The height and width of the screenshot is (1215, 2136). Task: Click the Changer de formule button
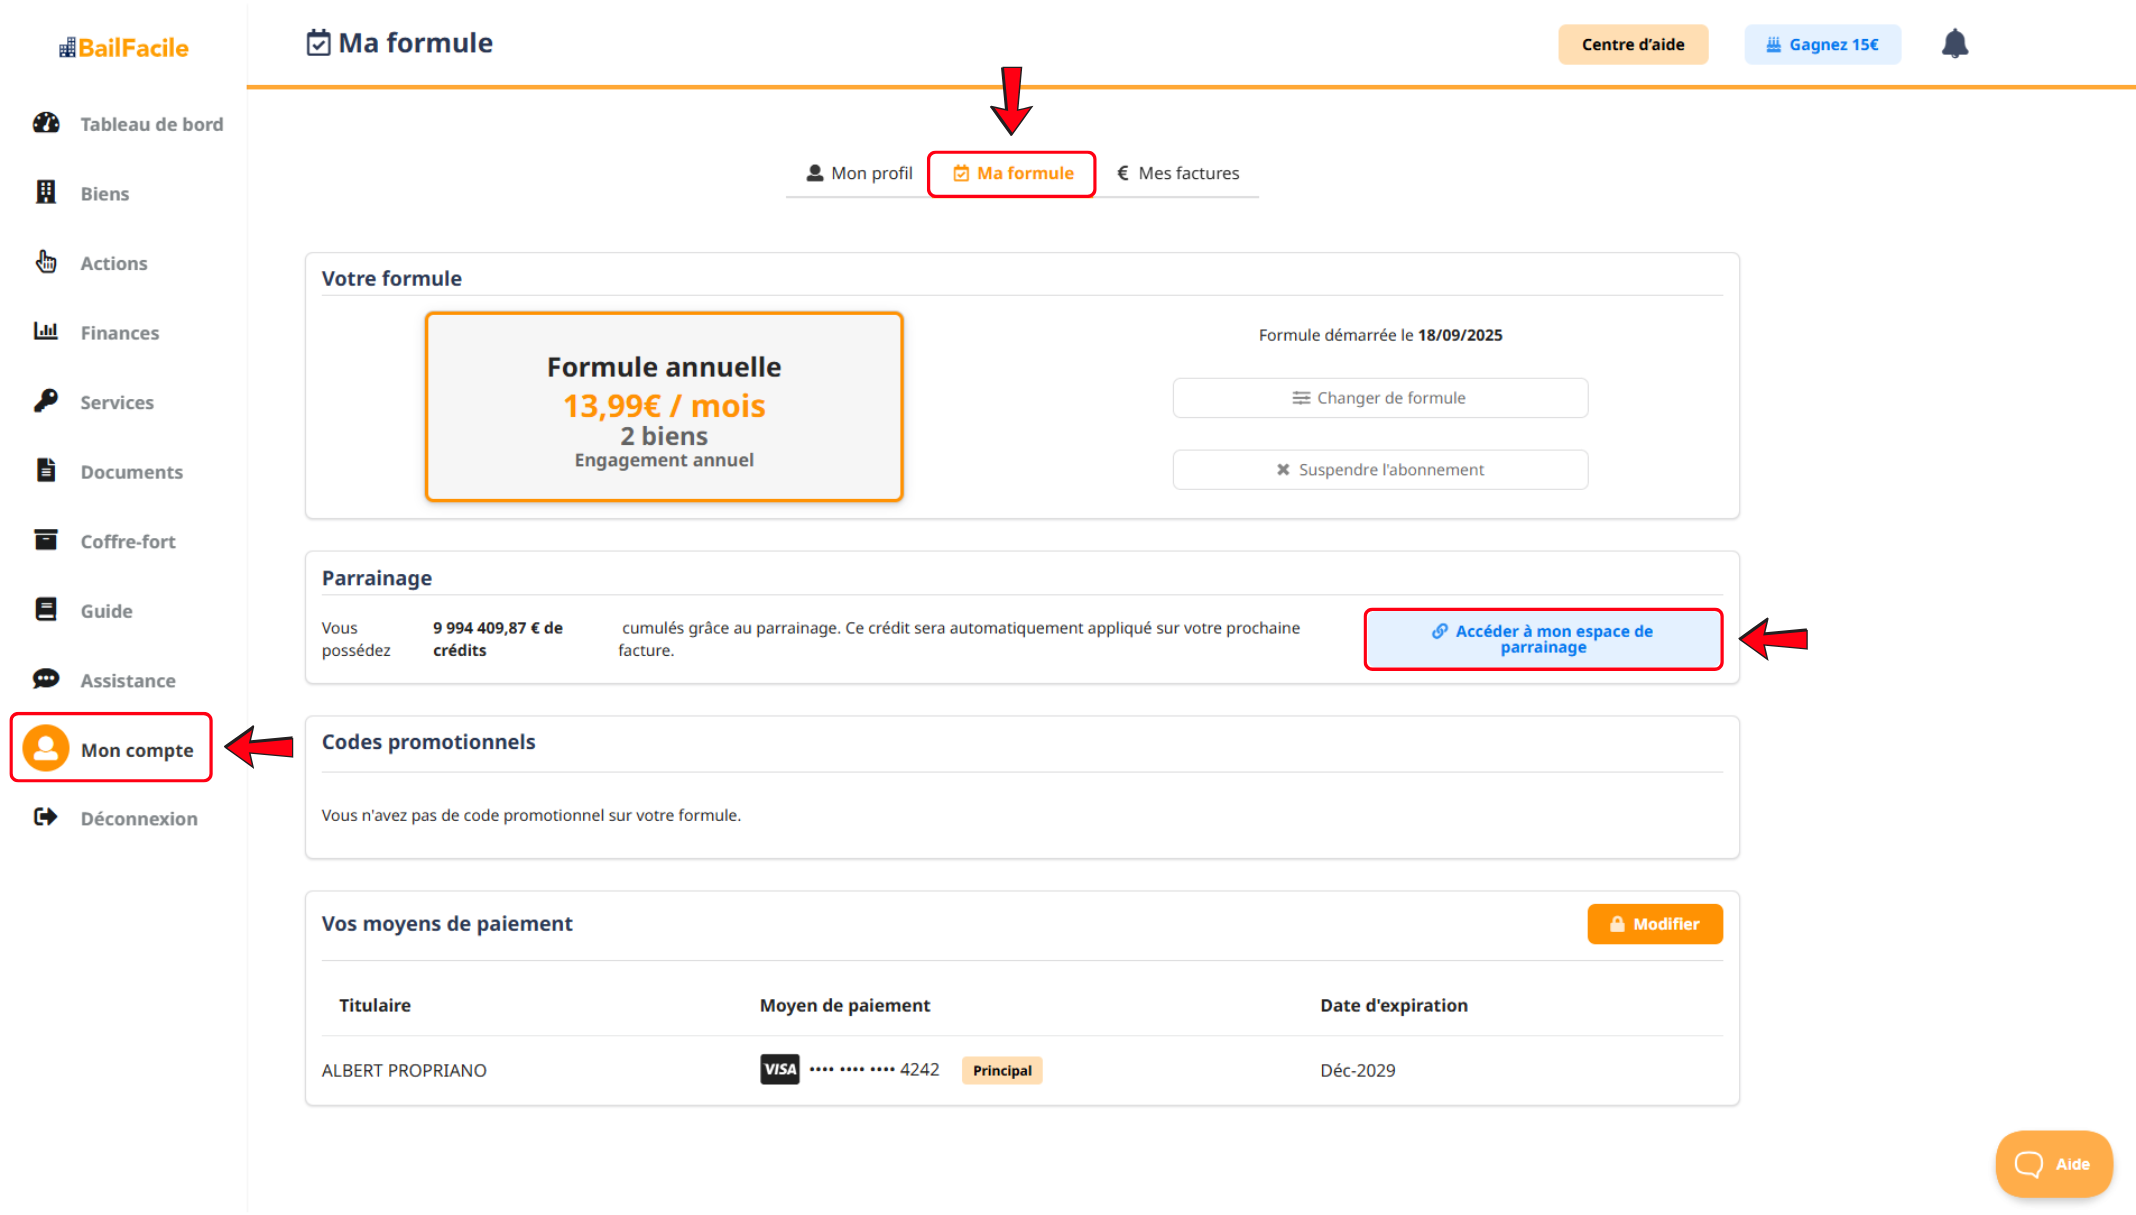click(1379, 398)
